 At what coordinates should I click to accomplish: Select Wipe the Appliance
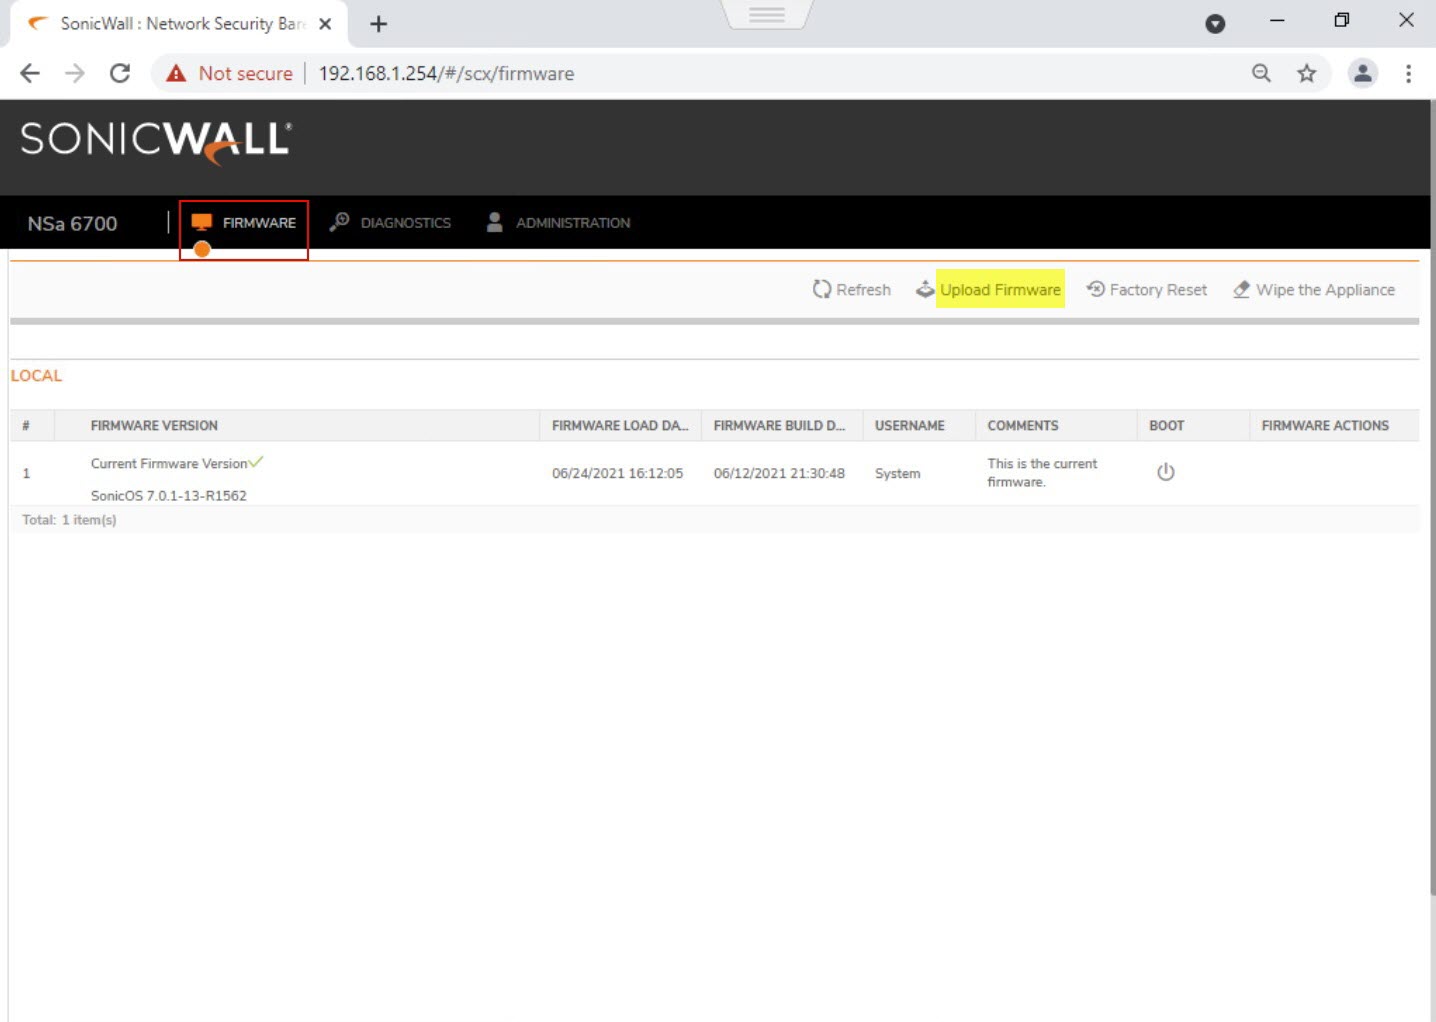point(1313,289)
